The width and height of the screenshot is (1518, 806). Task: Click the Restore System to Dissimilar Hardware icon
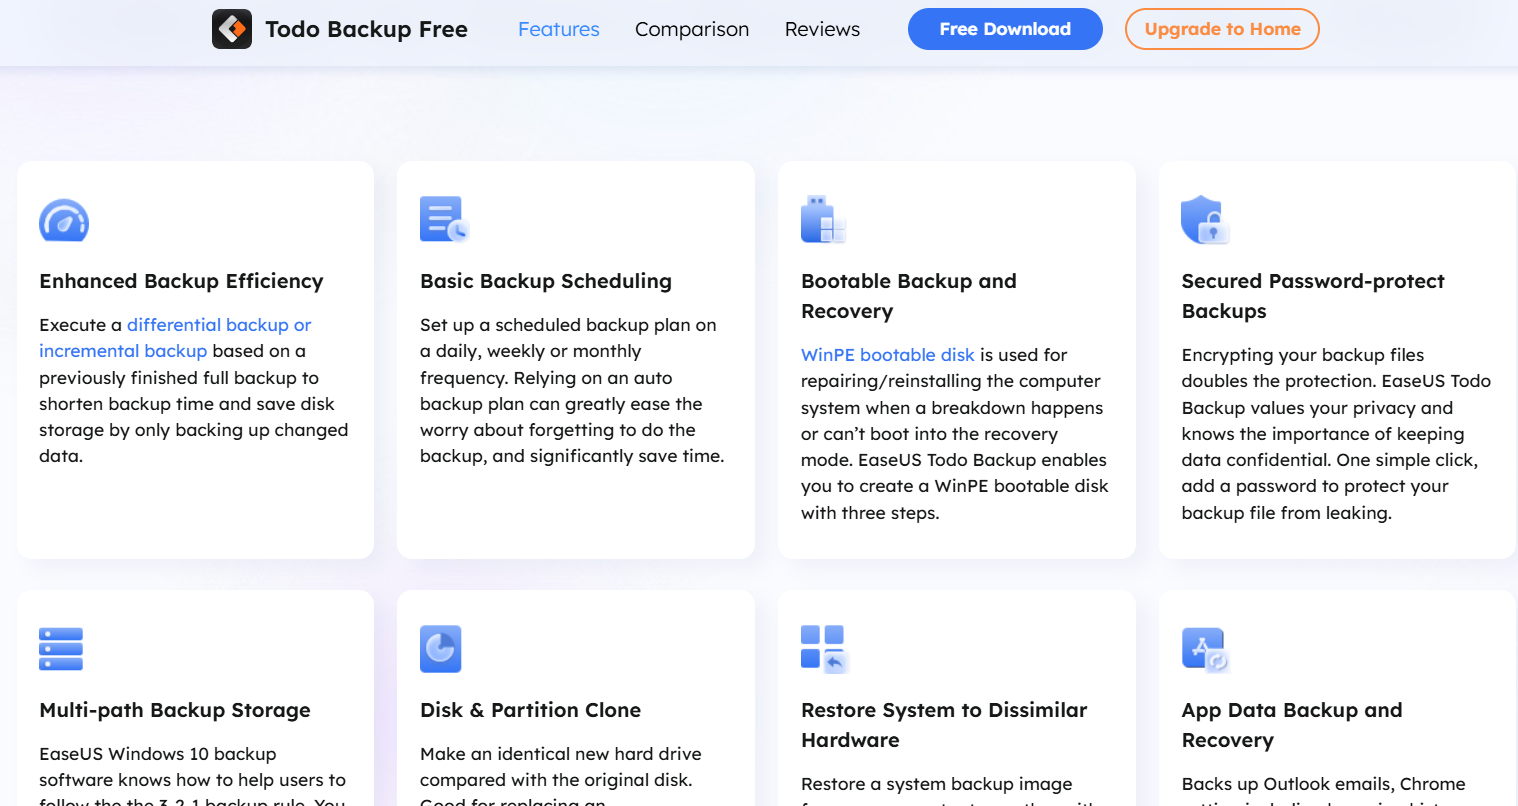824,649
